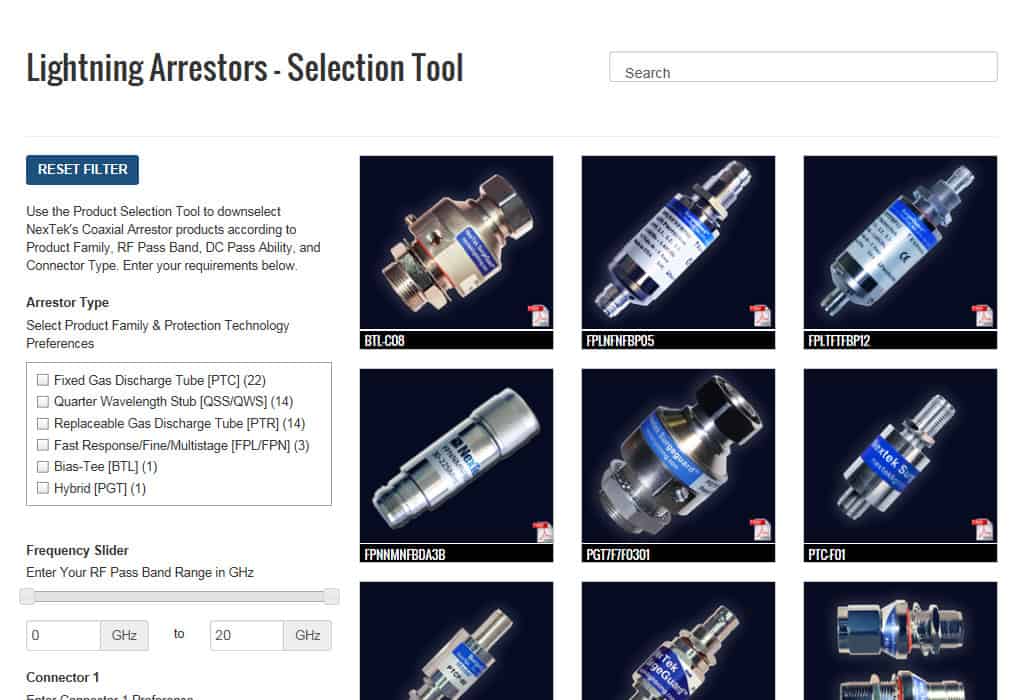The image size is (1016, 700).
Task: Click the minimum frequency slider handle
Action: coord(27,596)
